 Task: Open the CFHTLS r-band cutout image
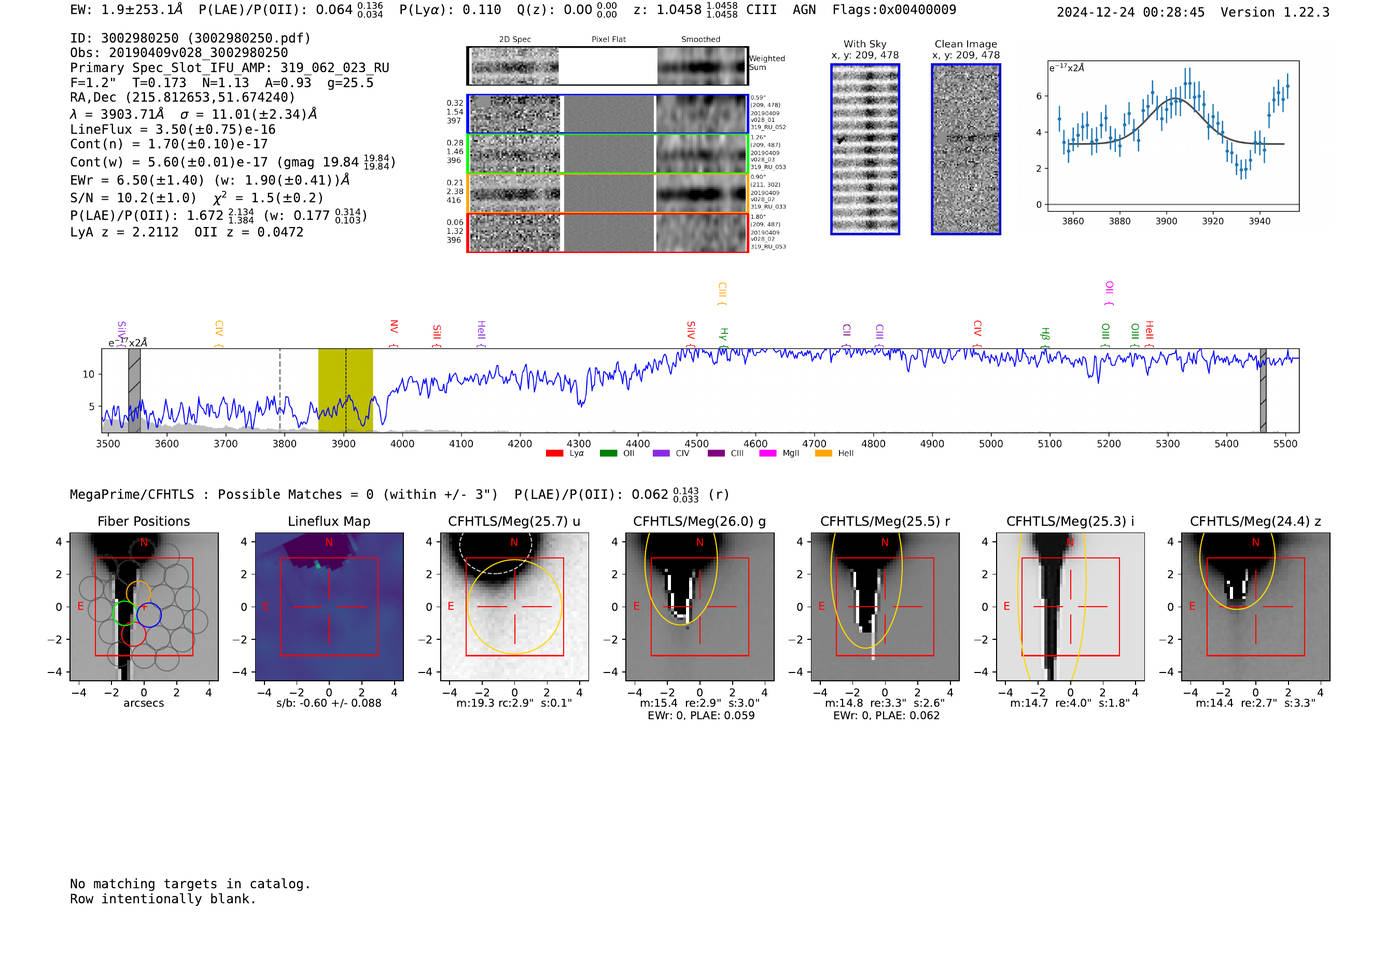click(x=885, y=607)
